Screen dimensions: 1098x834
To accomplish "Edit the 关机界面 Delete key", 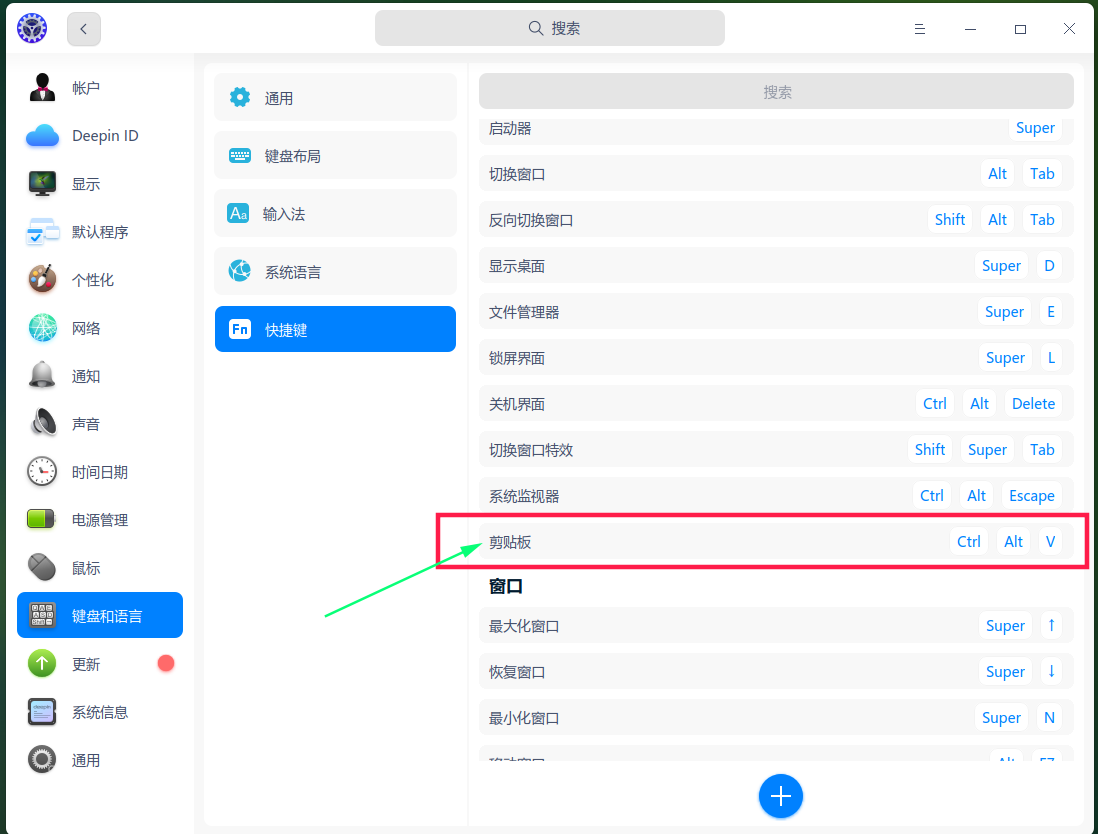I will pos(1033,404).
